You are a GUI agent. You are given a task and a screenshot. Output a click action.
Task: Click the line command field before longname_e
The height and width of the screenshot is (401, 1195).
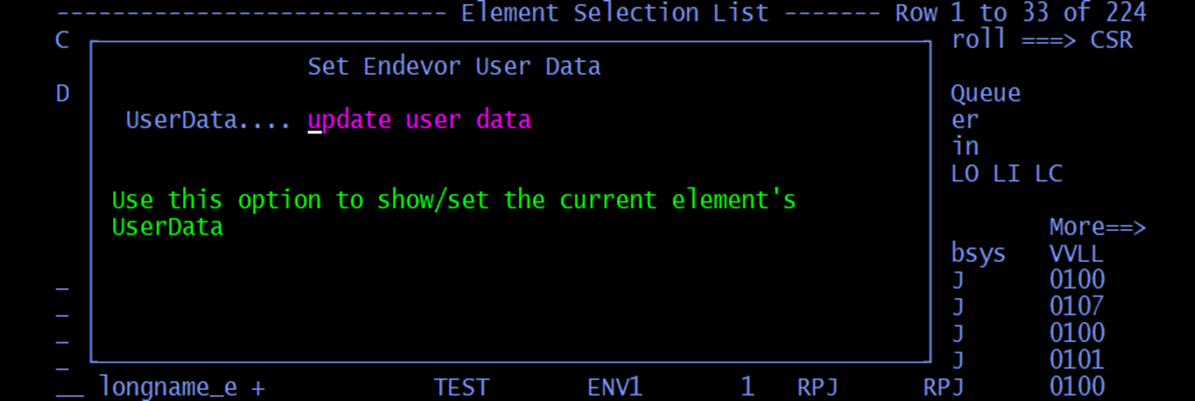pyautogui.click(x=69, y=387)
